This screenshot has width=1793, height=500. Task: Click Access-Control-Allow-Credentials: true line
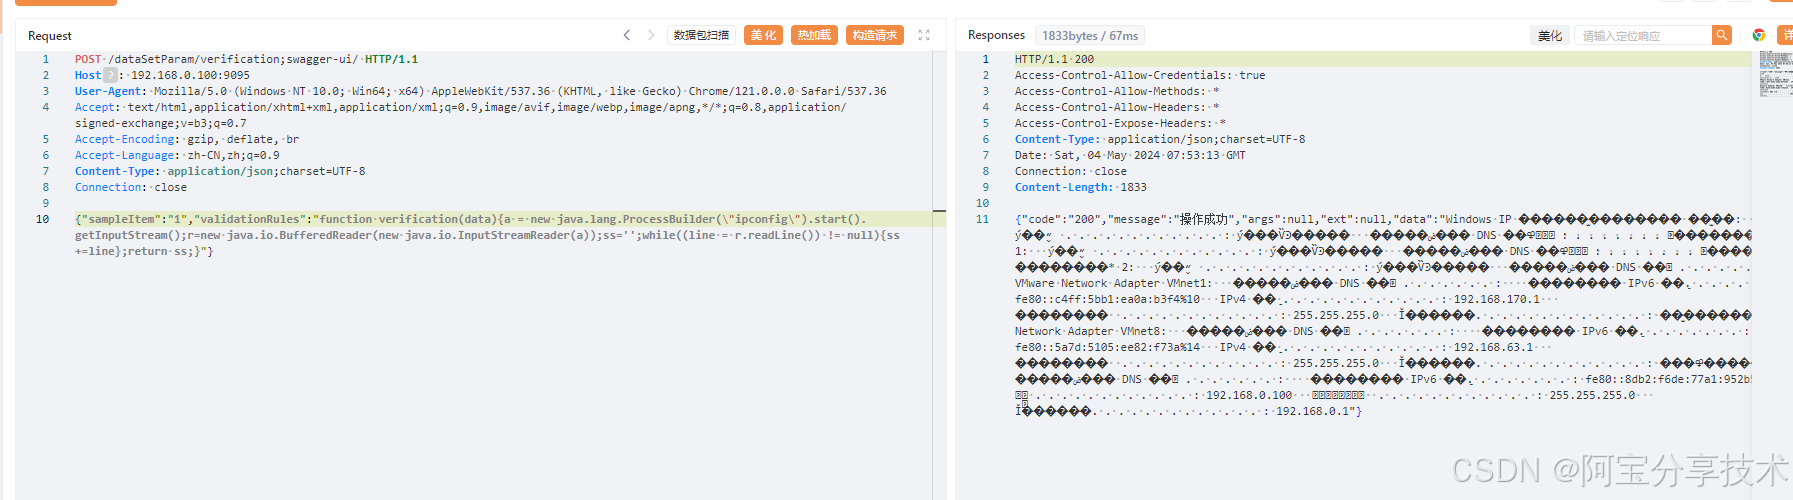point(1140,75)
